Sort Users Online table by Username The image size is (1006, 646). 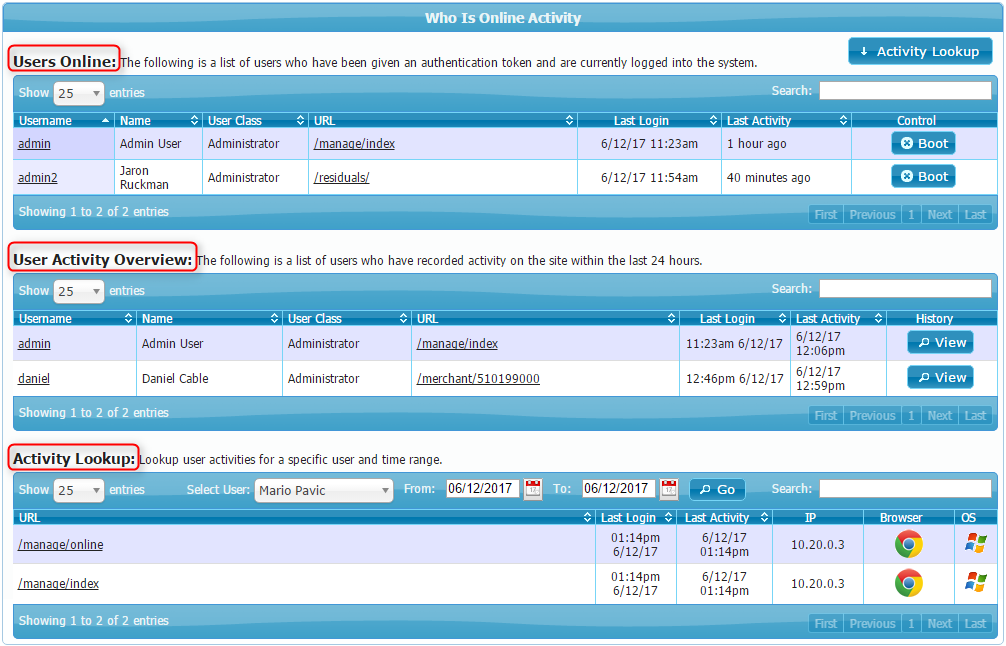click(64, 120)
